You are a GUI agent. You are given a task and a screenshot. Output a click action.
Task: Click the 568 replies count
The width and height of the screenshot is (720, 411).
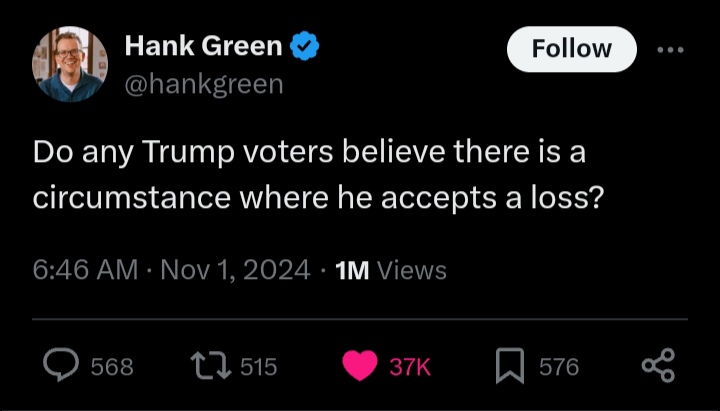[x=112, y=367]
